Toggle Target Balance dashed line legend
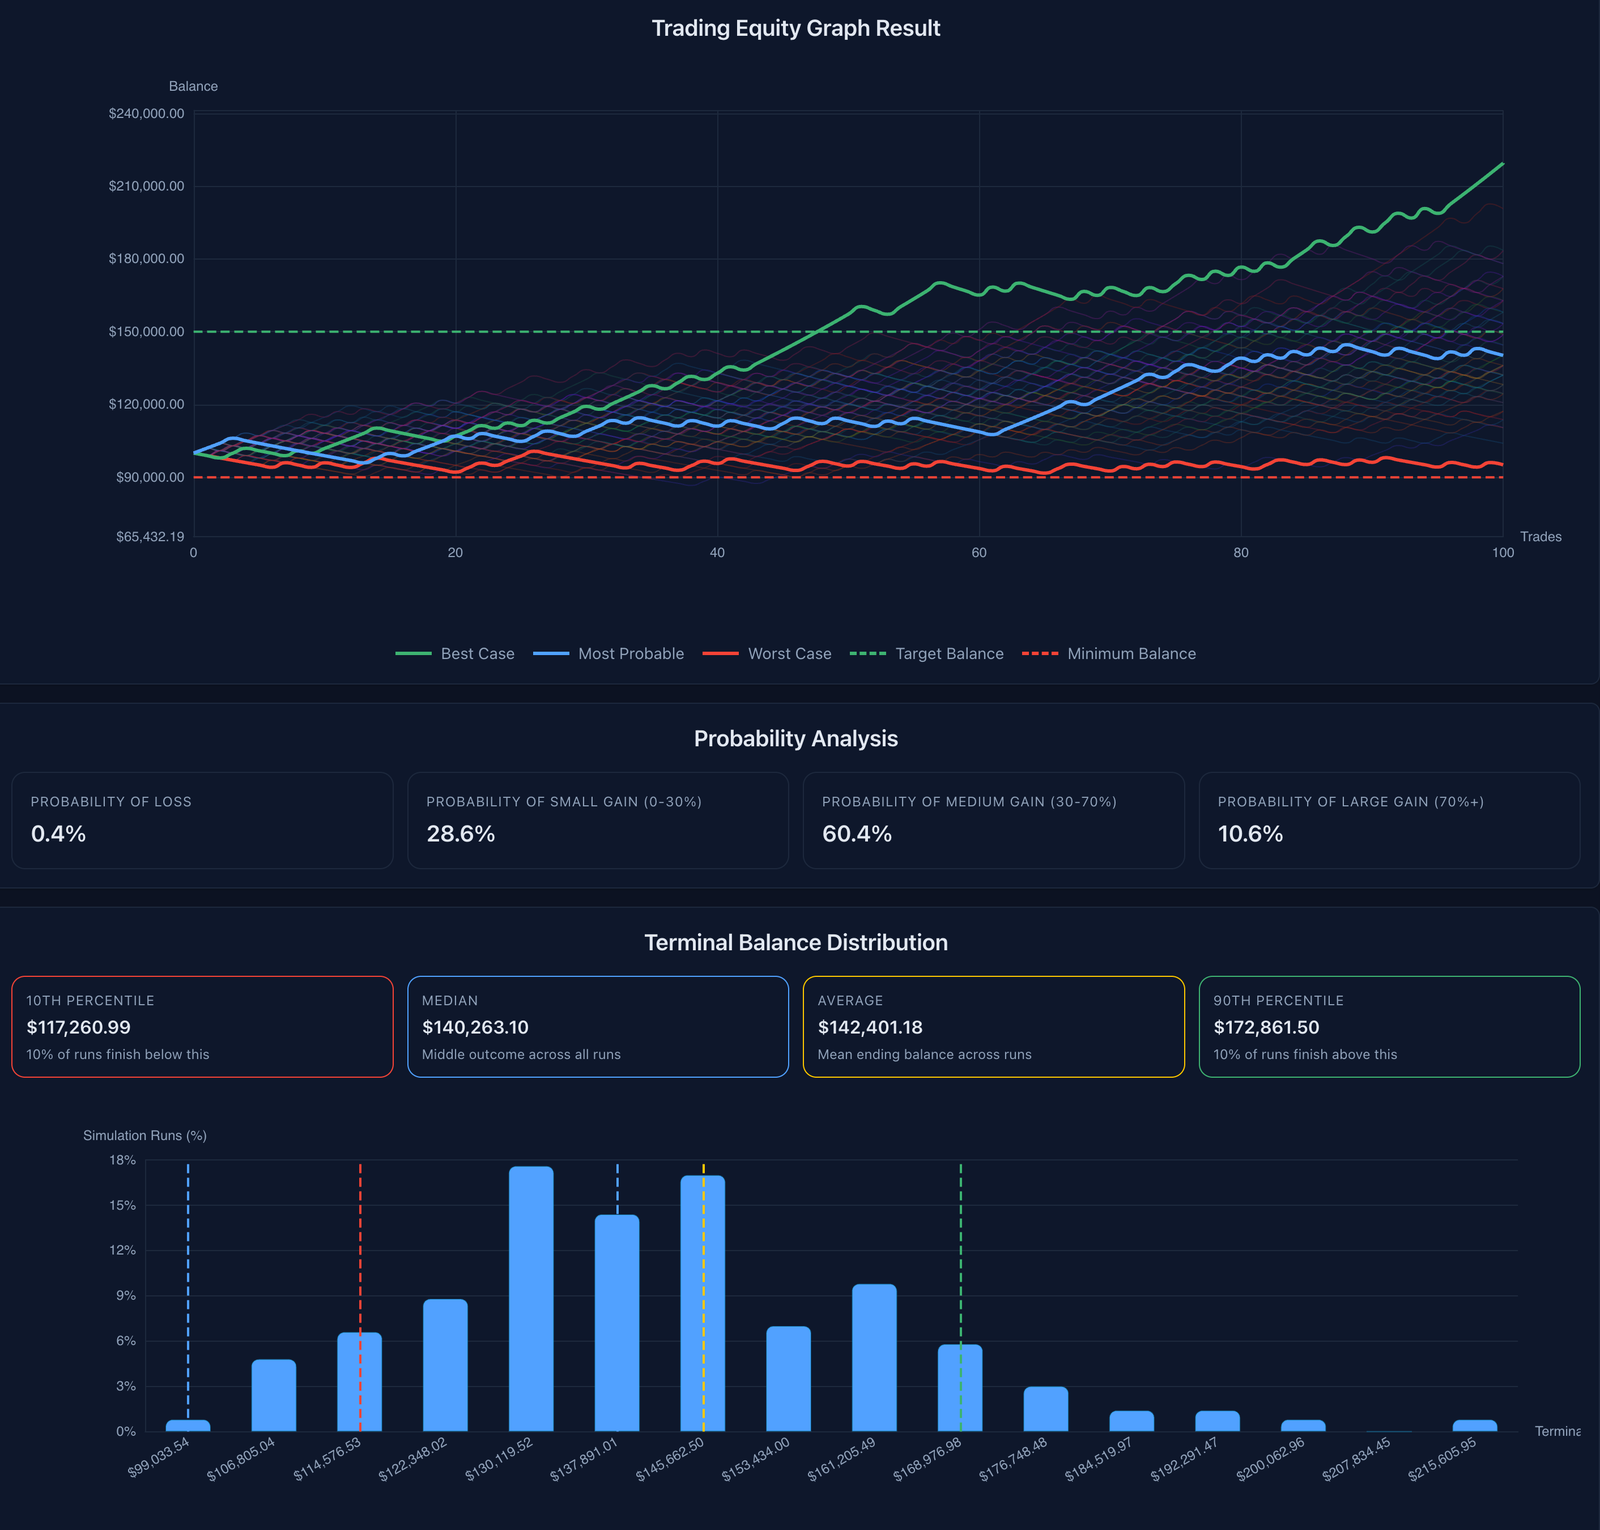The width and height of the screenshot is (1600, 1530). [x=927, y=654]
